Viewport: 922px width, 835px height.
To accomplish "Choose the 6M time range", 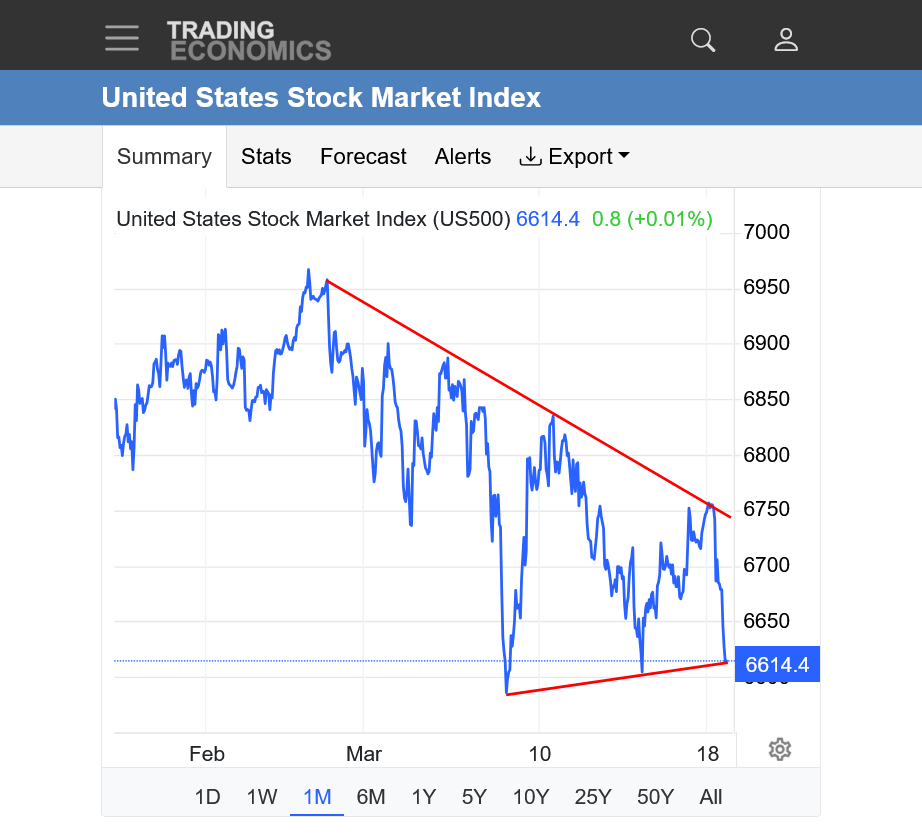I will pyautogui.click(x=371, y=797).
